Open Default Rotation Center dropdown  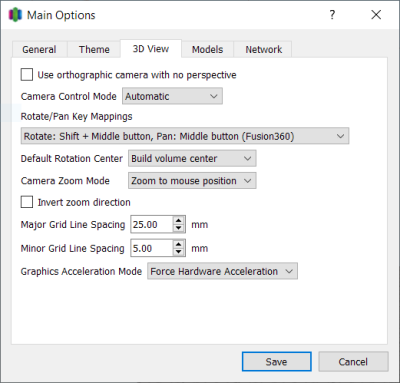(192, 158)
